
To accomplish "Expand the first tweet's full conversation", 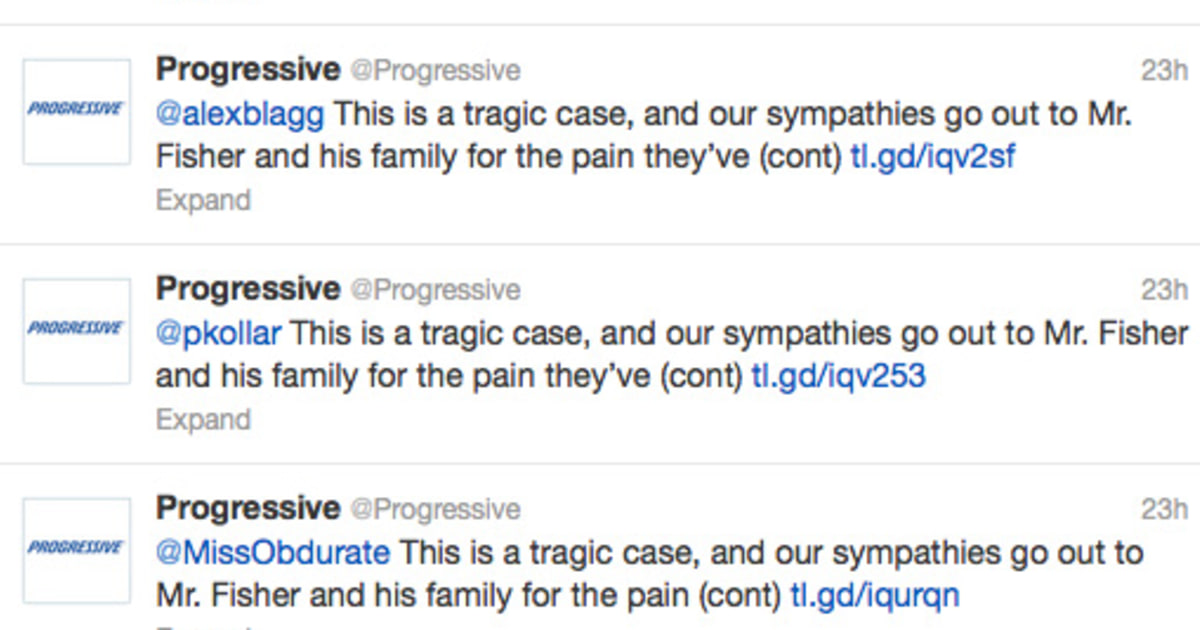I will click(203, 199).
